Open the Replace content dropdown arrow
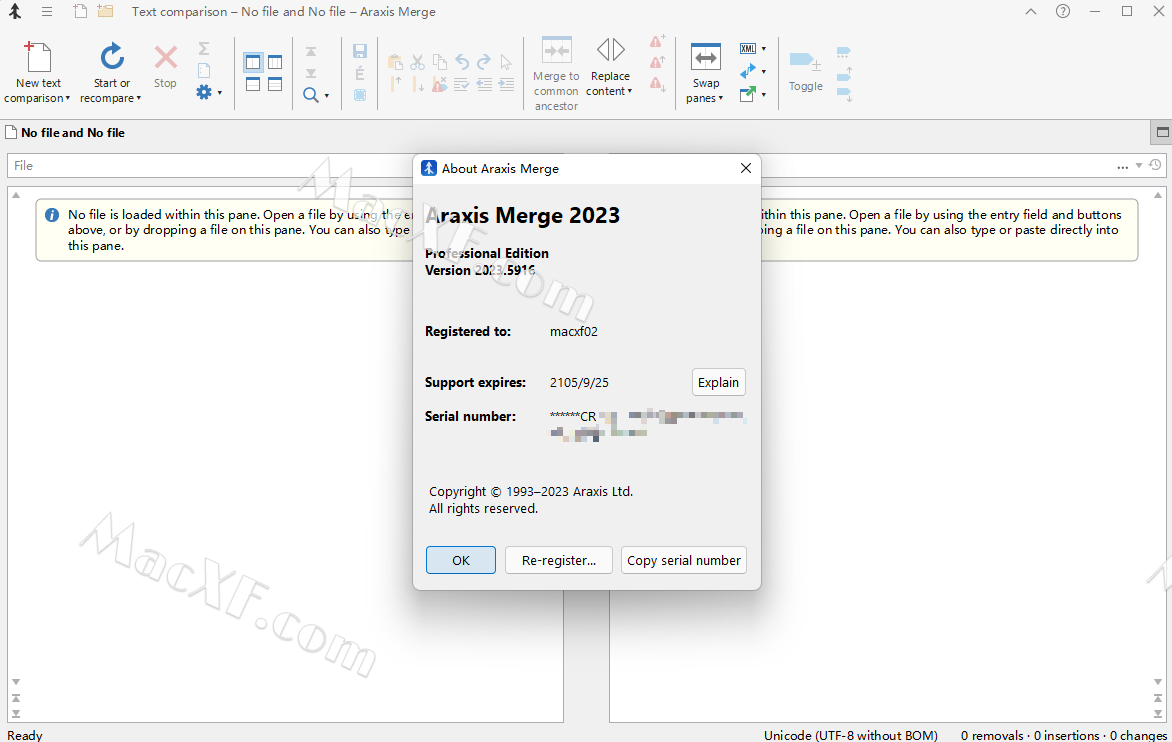The height and width of the screenshot is (742, 1172). click(630, 91)
